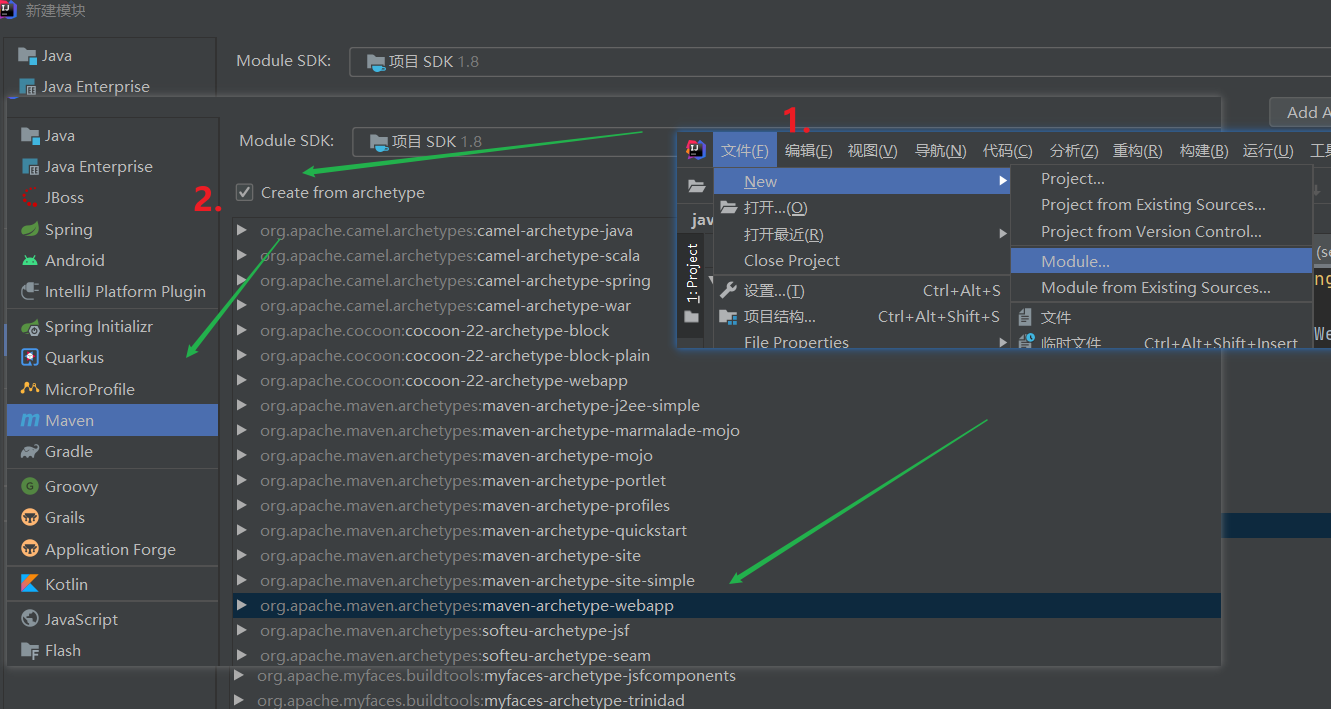Click the Flash folder icon
The height and width of the screenshot is (709, 1331).
[29, 650]
